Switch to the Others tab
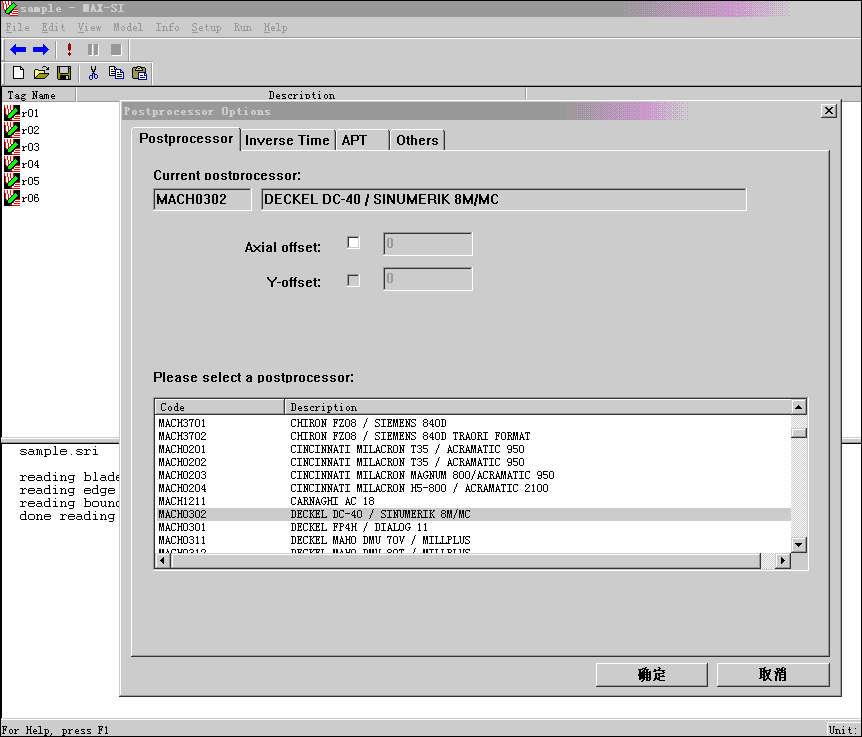The image size is (862, 737). [x=417, y=140]
